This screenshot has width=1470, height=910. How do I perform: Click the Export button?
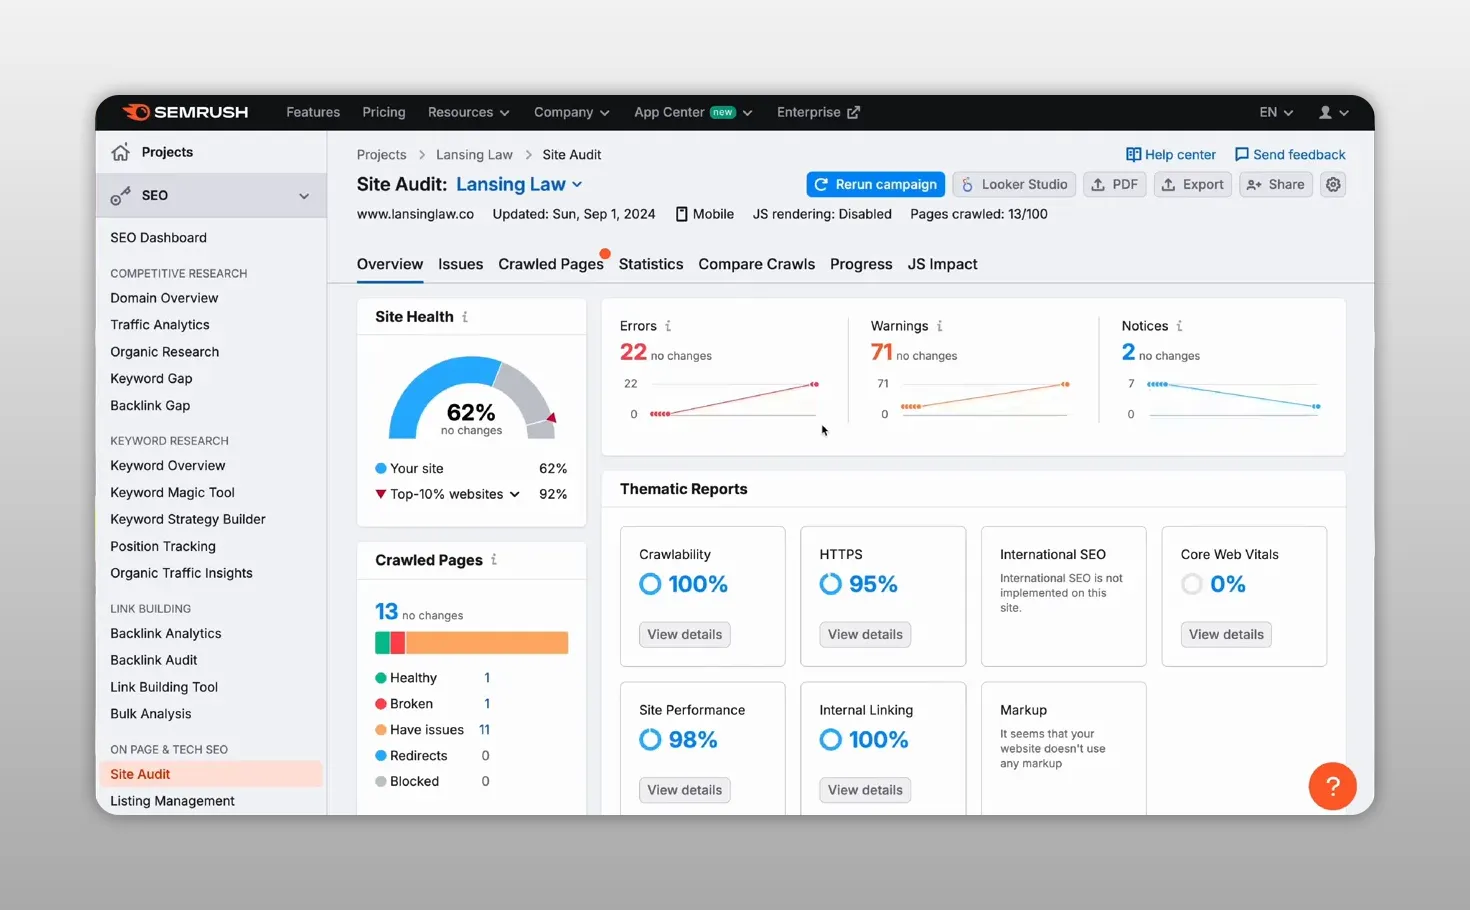[x=1192, y=185]
